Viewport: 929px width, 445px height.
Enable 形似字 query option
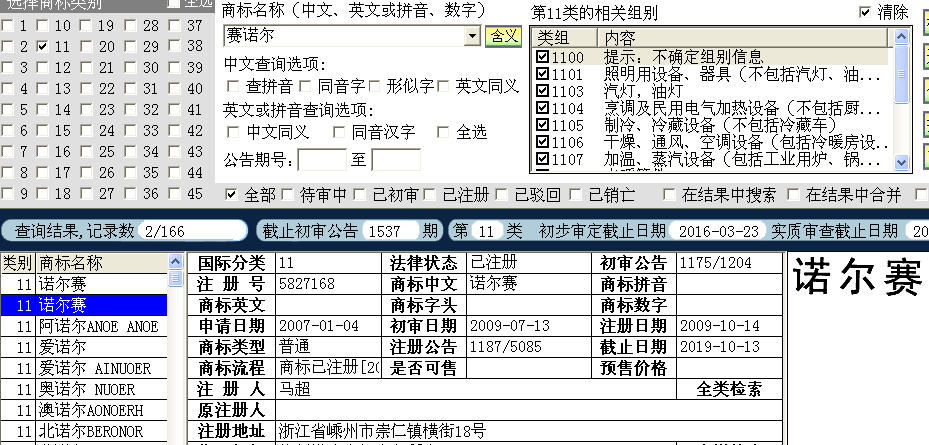pos(374,87)
